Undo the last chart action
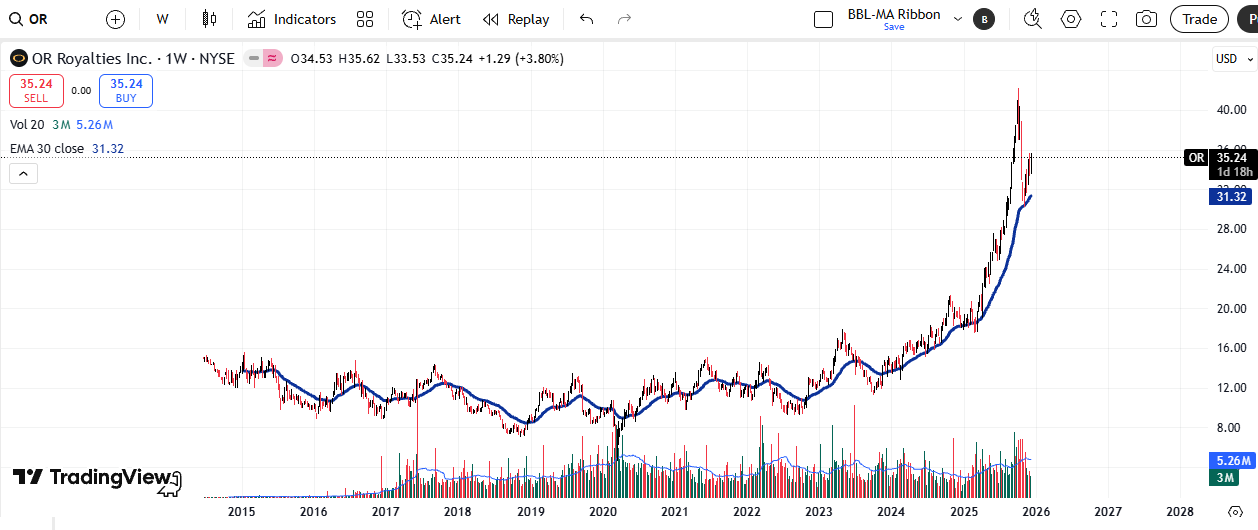The height and width of the screenshot is (530, 1258). point(586,19)
